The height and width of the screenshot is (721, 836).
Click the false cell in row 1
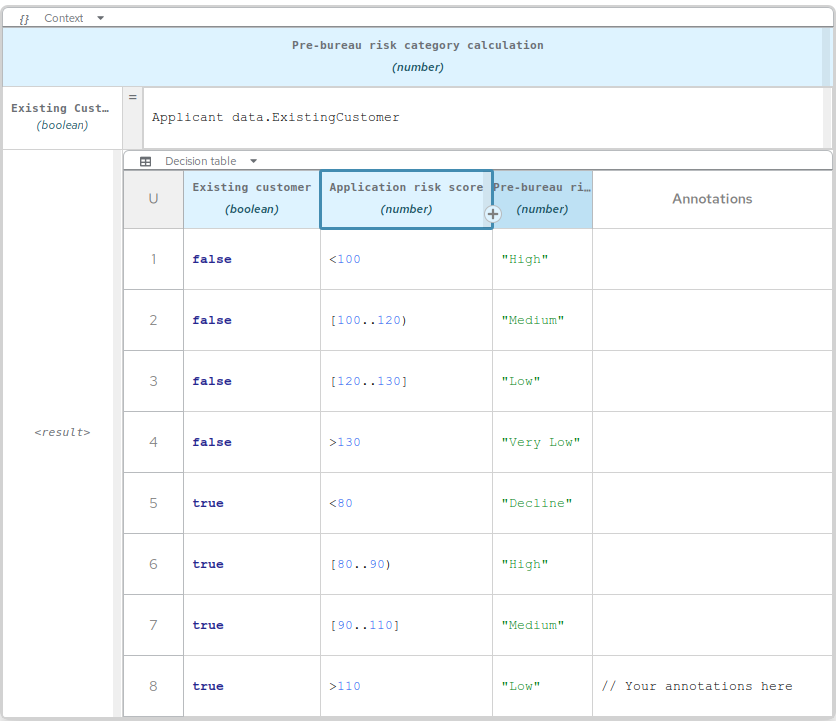(252, 259)
